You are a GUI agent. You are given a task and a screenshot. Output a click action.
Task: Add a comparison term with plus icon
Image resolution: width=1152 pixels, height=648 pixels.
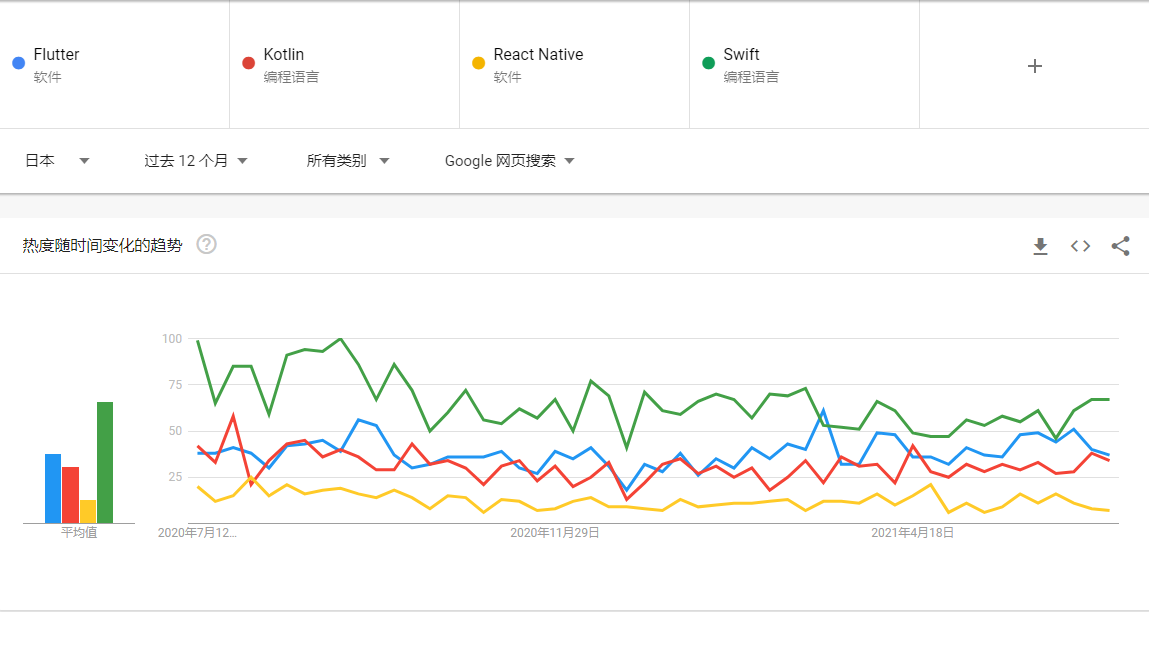click(x=1034, y=66)
